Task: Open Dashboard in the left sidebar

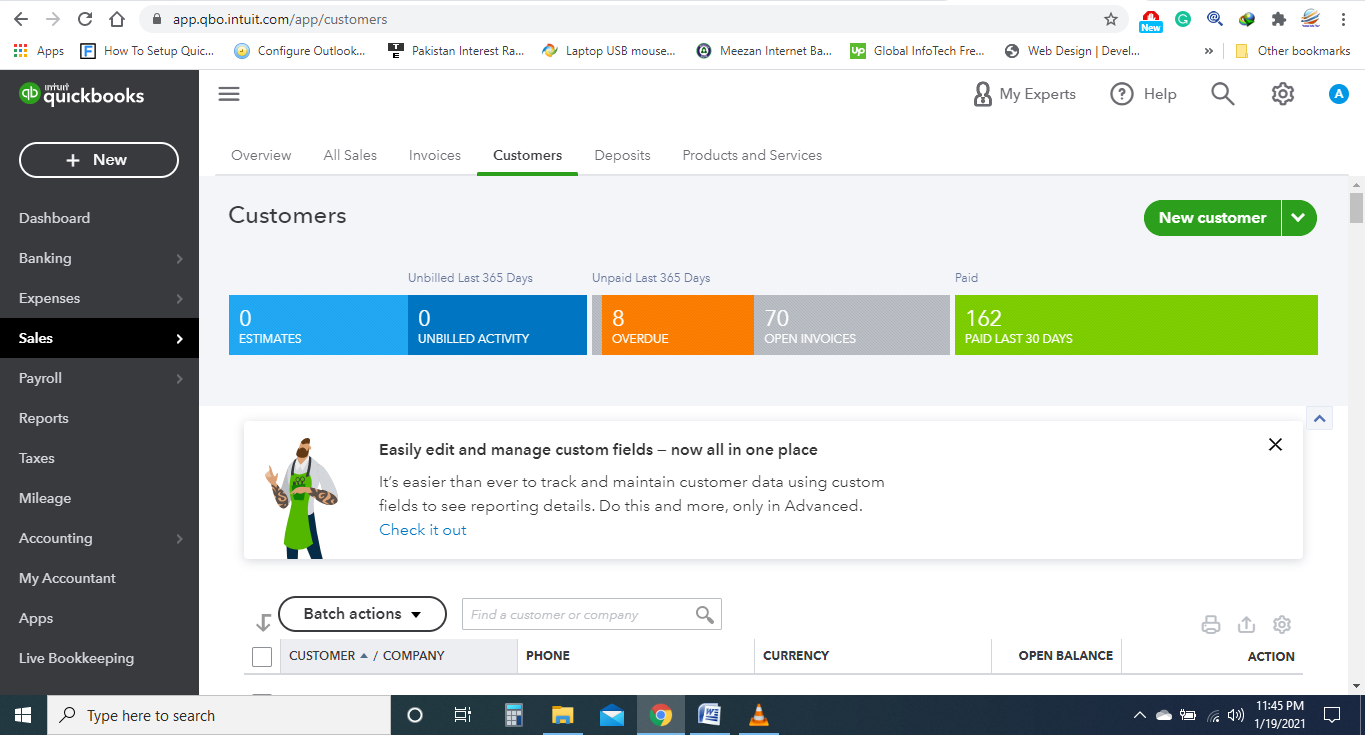Action: 54,218
